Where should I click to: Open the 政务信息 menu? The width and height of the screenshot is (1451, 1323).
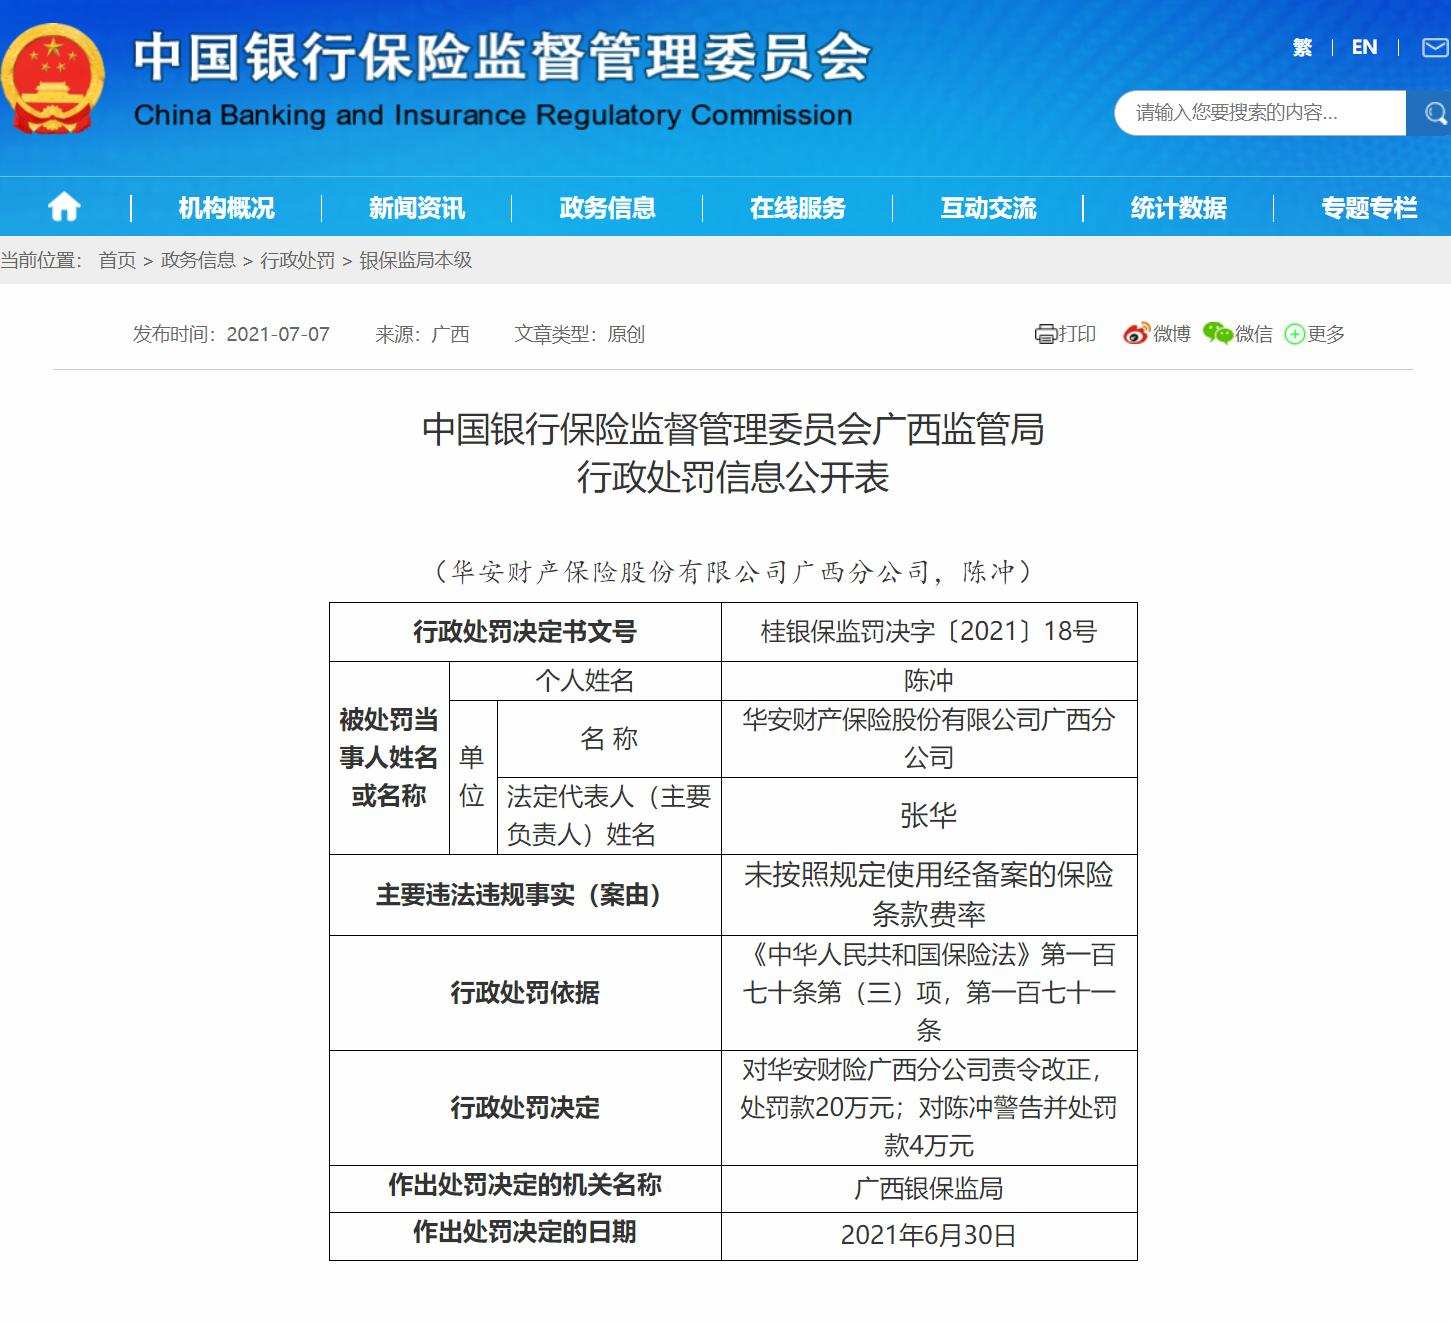(x=607, y=208)
